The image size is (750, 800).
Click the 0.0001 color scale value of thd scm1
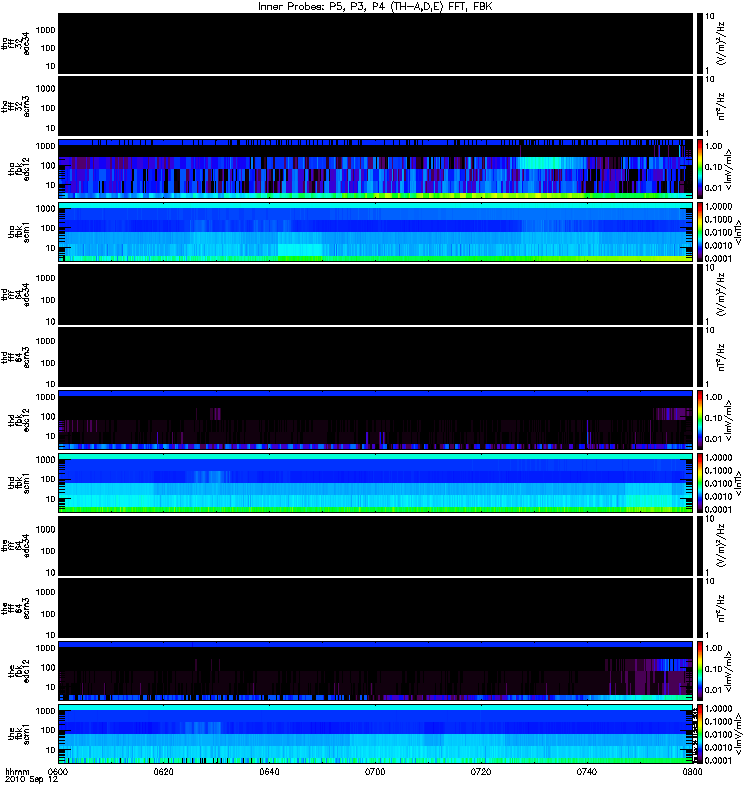click(718, 510)
